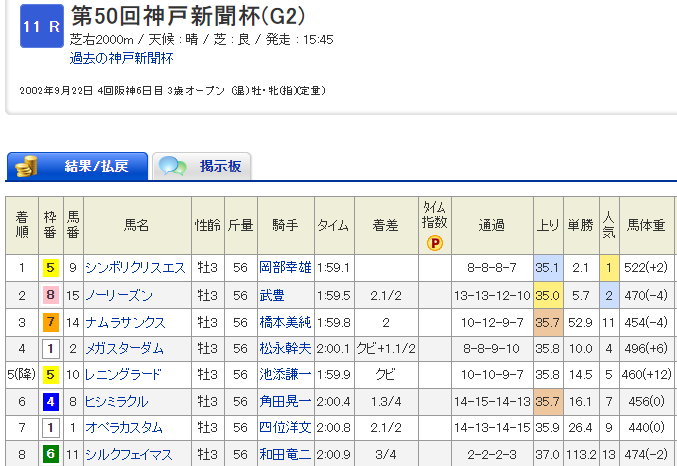Open horse ノーリーズン

point(119,295)
